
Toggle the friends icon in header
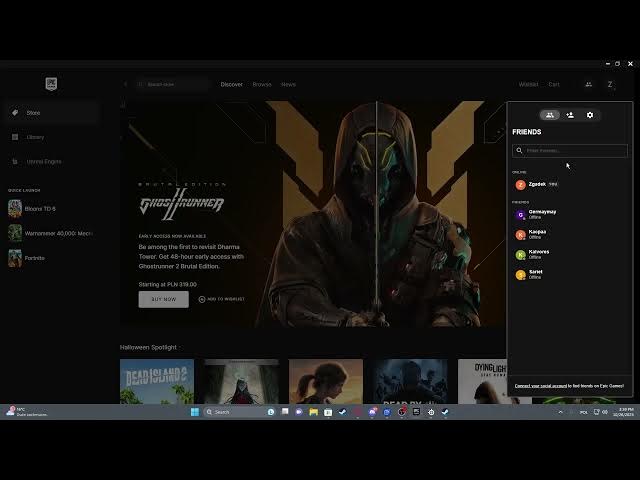[x=588, y=84]
